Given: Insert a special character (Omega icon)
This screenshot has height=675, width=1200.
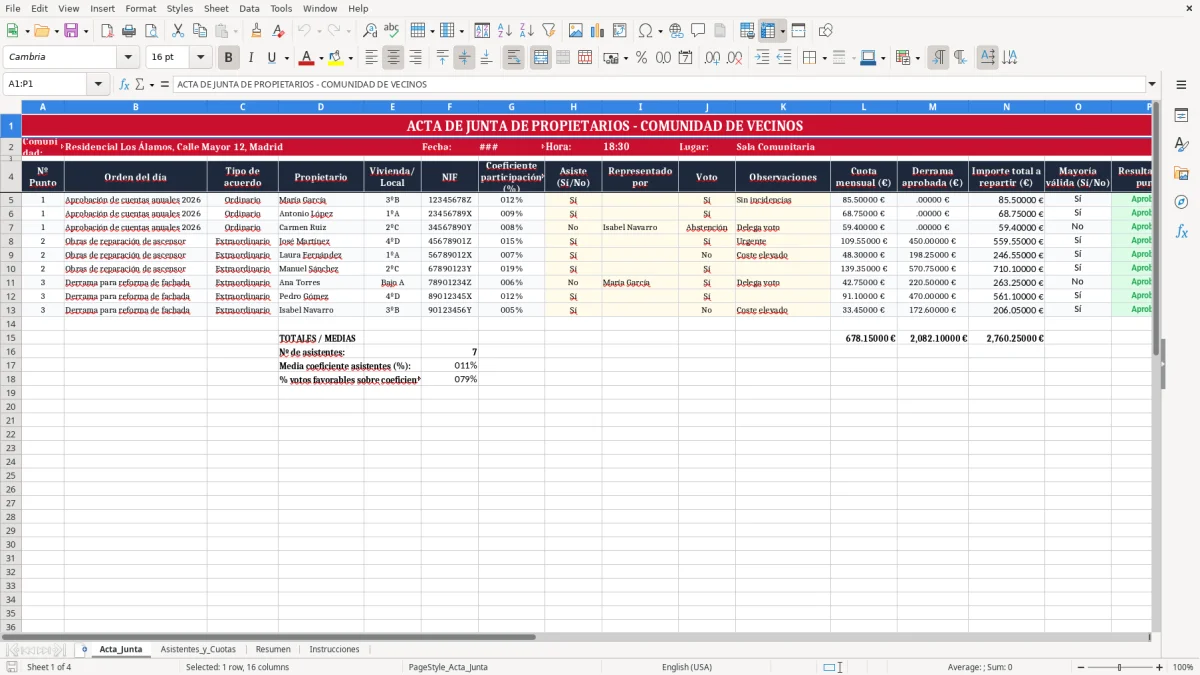Looking at the screenshot, I should coord(645,31).
